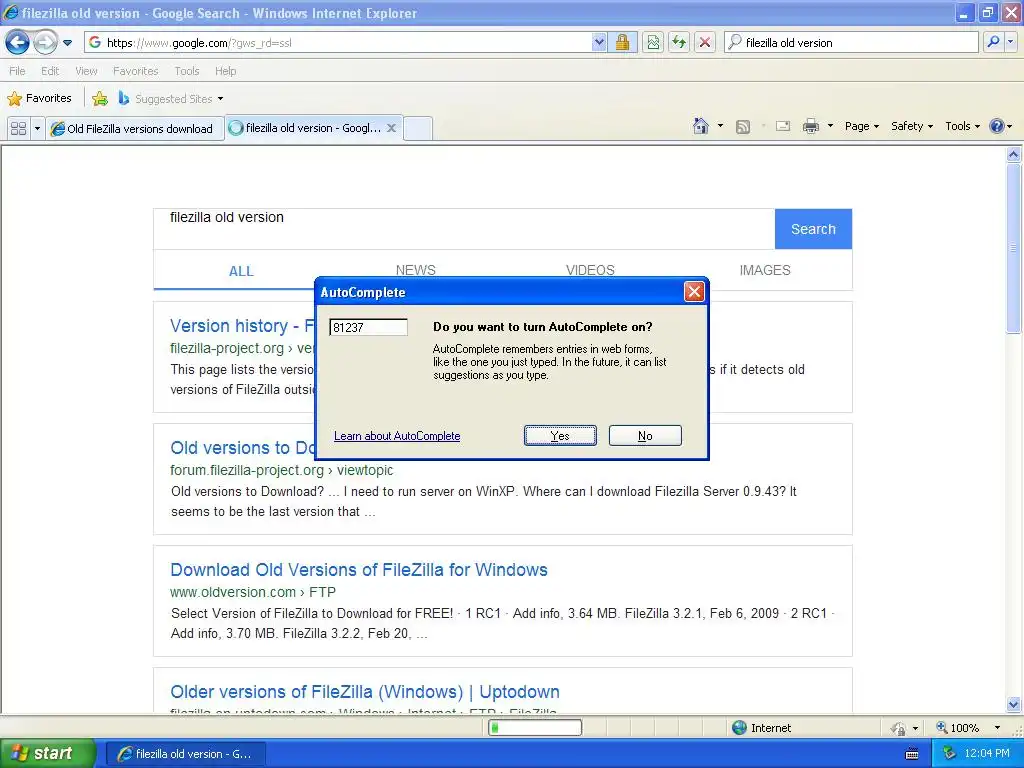The height and width of the screenshot is (768, 1024).
Task: Click the Google favicon in address bar
Action: [x=95, y=42]
